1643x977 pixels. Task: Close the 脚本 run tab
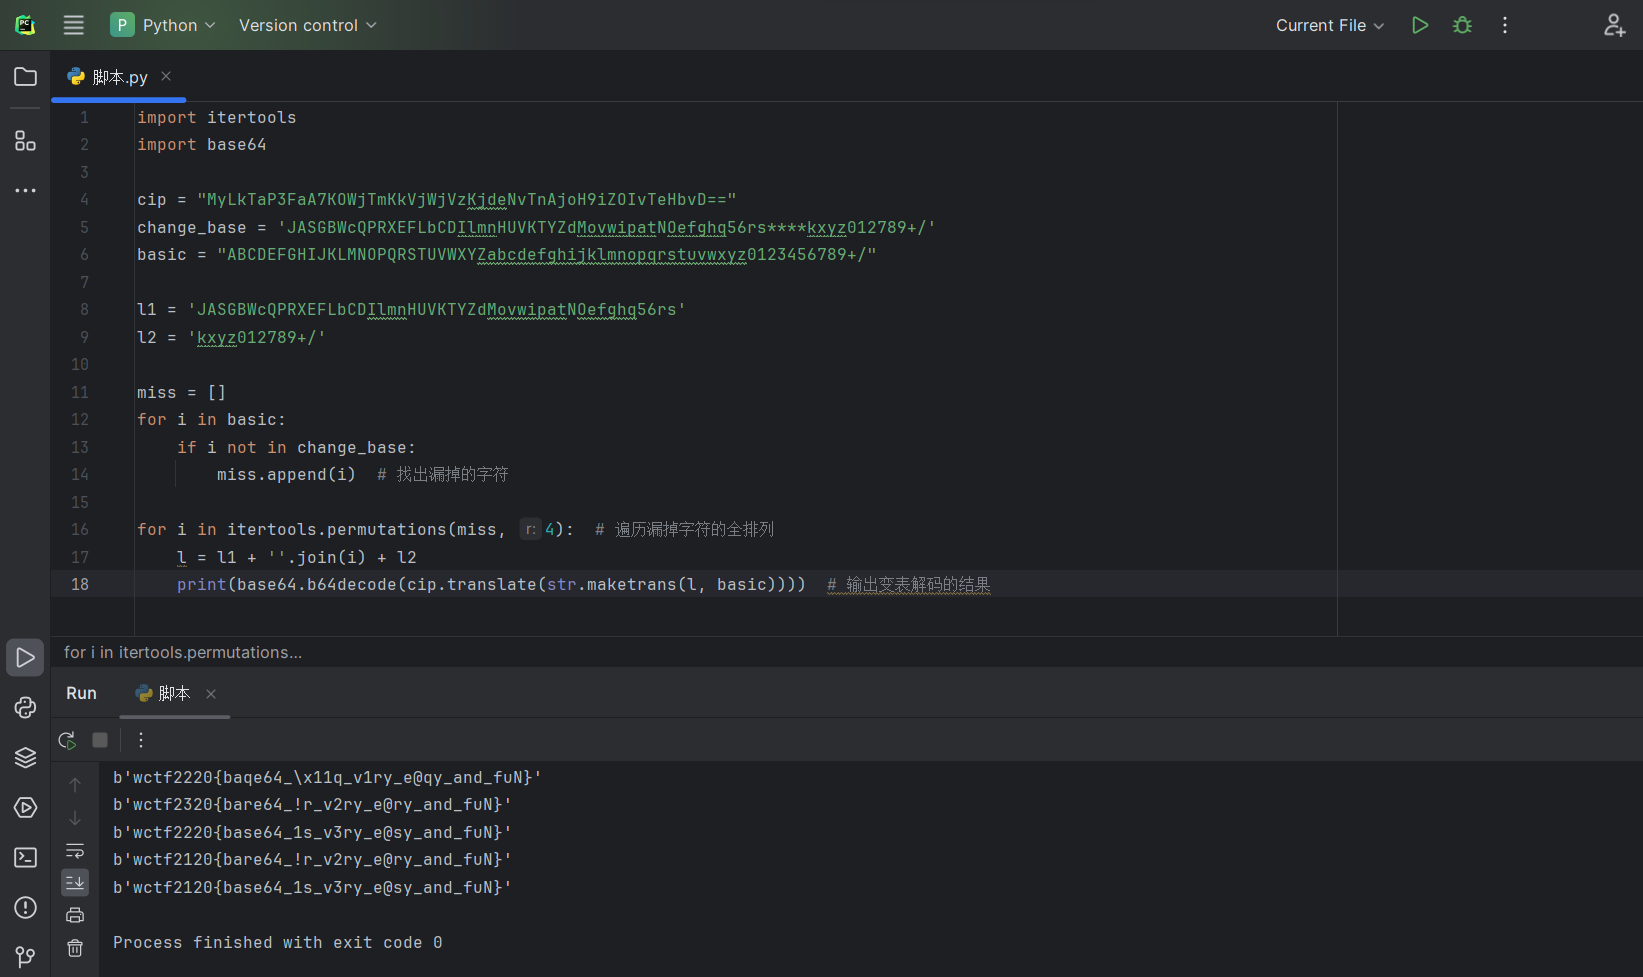(x=211, y=694)
